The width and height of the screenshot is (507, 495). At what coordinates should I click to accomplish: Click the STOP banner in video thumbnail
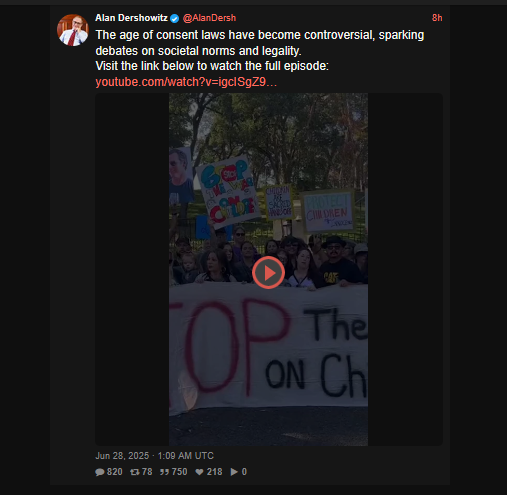pyautogui.click(x=268, y=347)
